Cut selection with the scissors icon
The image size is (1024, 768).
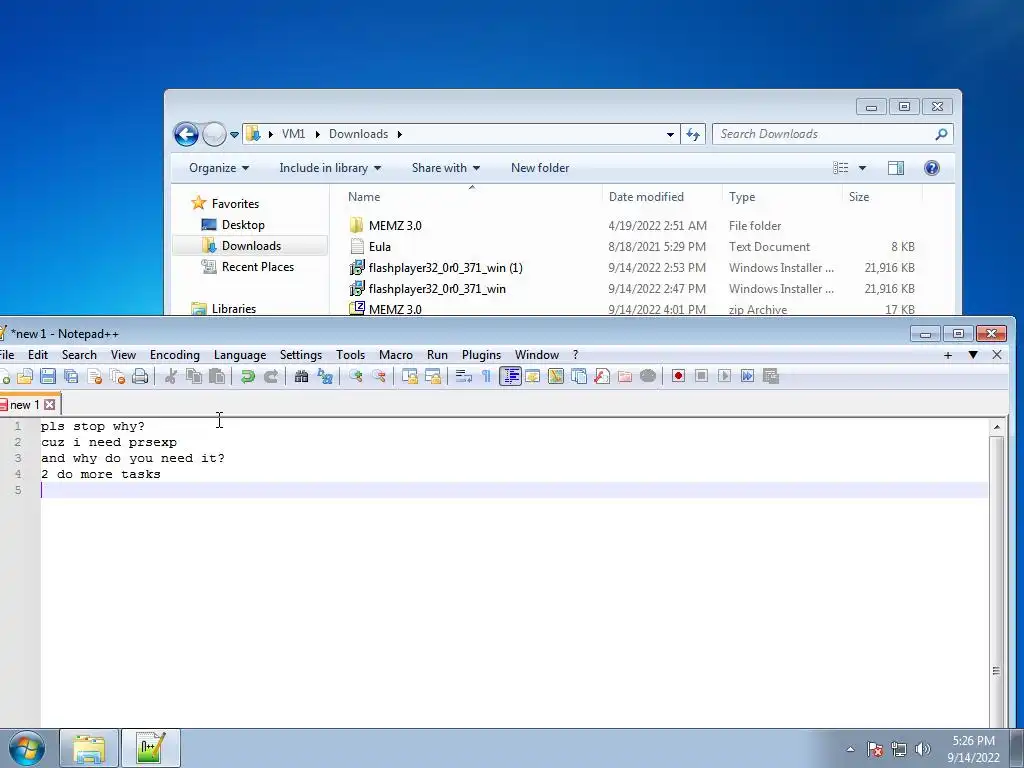point(171,376)
